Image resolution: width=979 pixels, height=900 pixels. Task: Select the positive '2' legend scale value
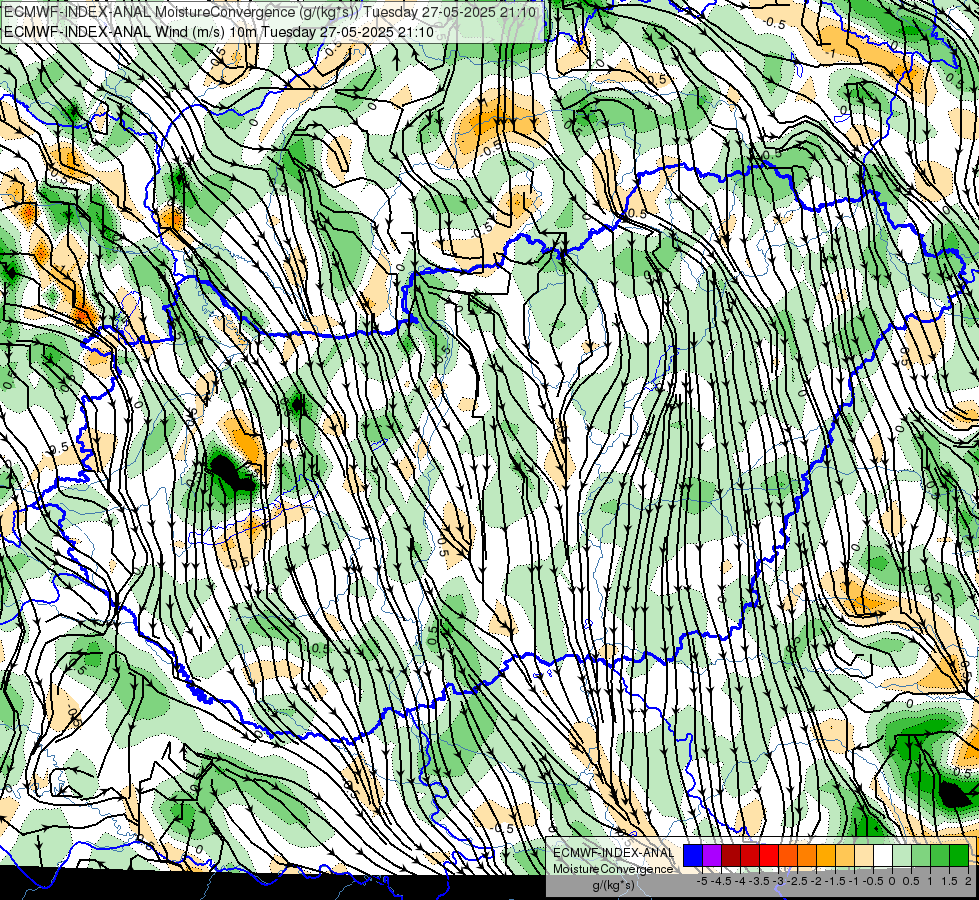pos(968,881)
